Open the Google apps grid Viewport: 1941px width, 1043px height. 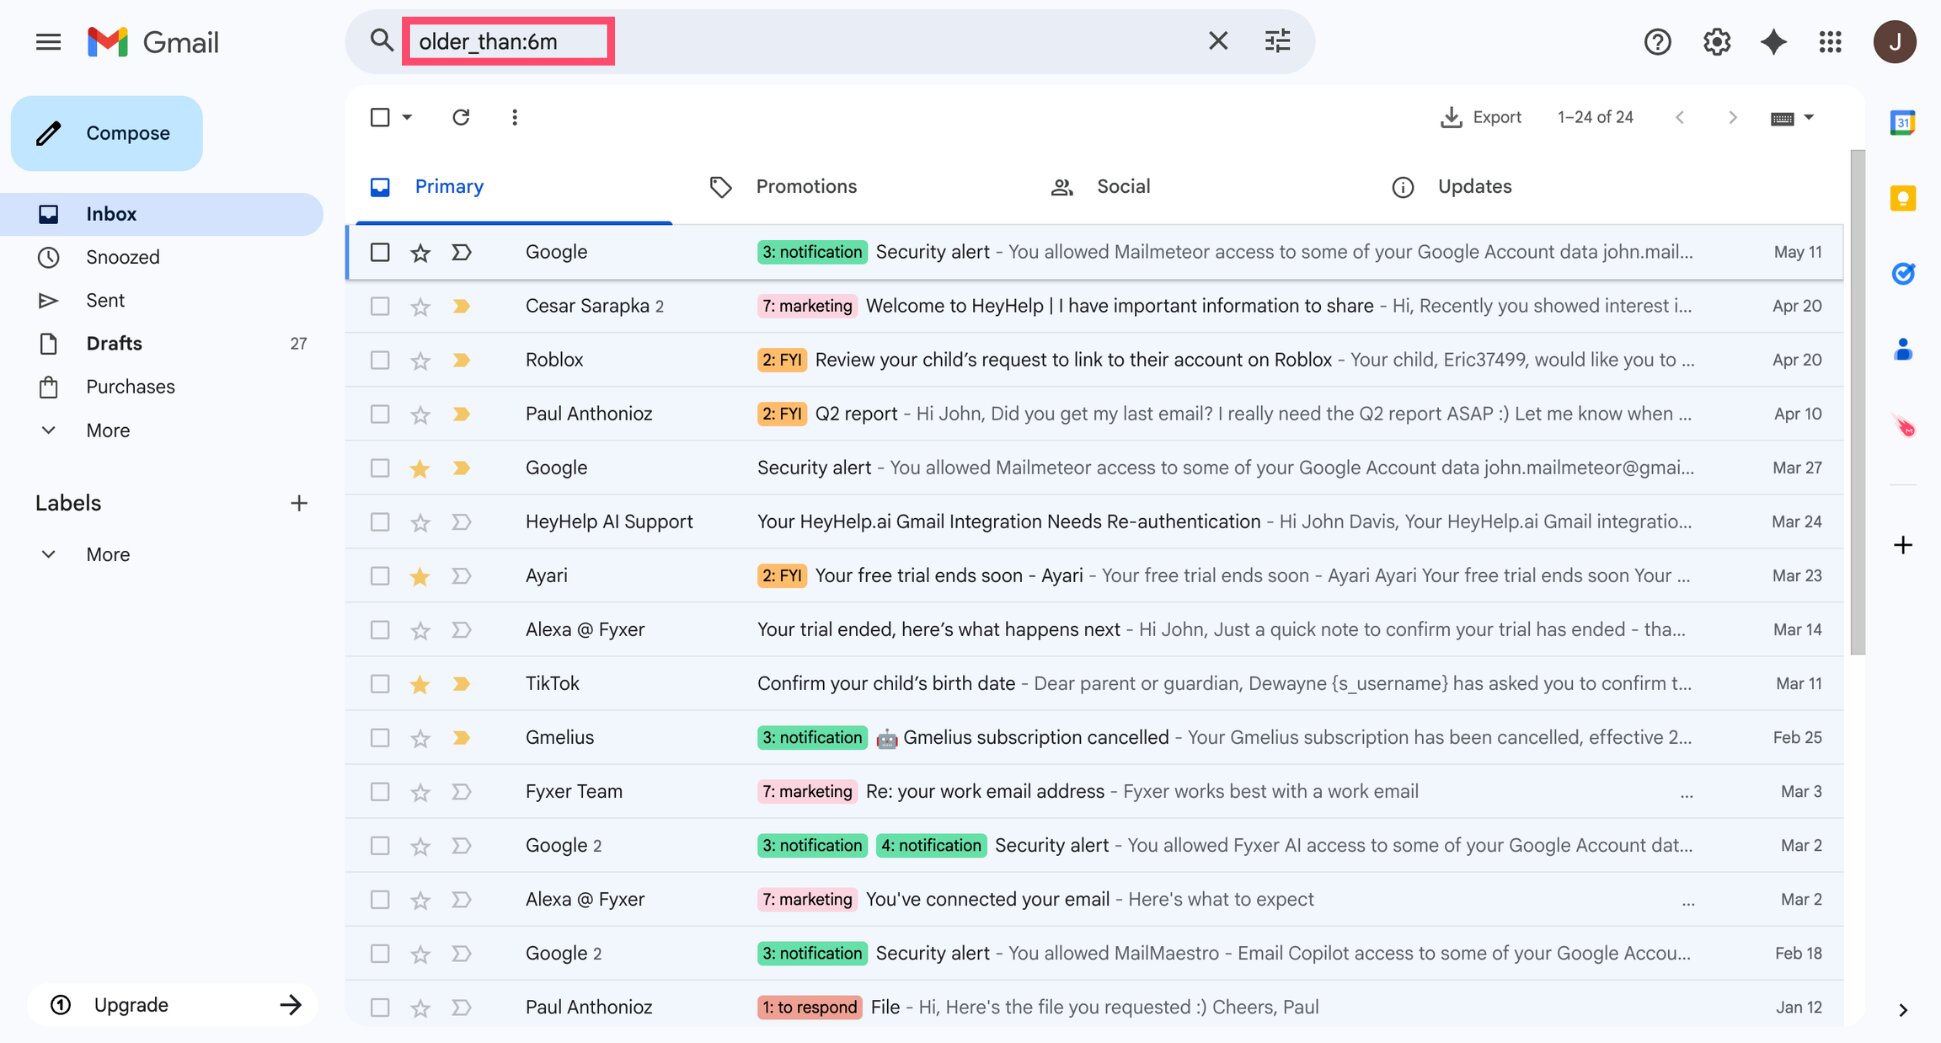click(x=1830, y=42)
